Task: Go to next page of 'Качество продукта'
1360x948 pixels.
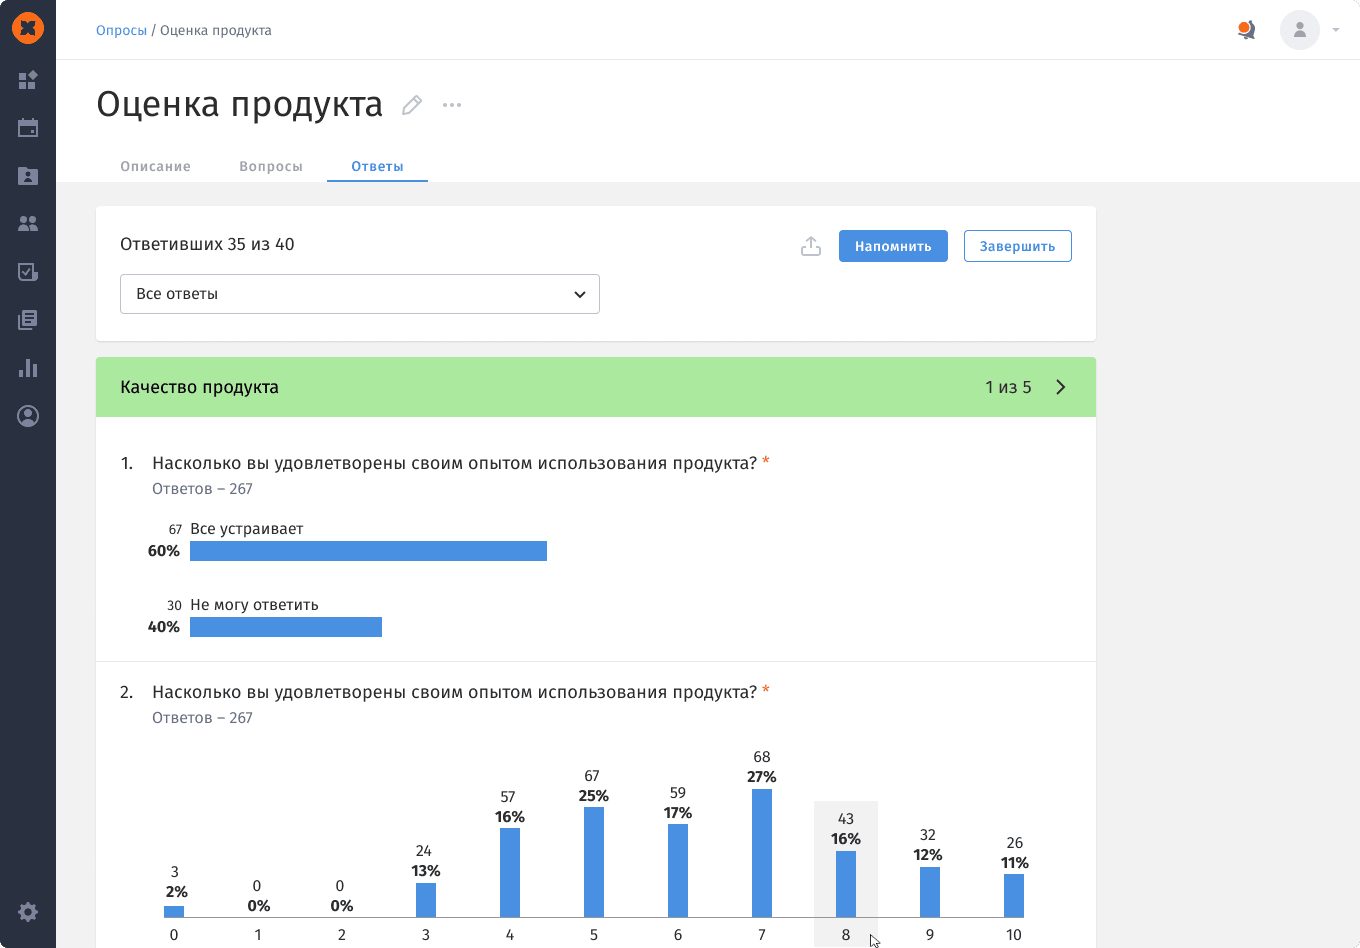Action: pyautogui.click(x=1060, y=387)
